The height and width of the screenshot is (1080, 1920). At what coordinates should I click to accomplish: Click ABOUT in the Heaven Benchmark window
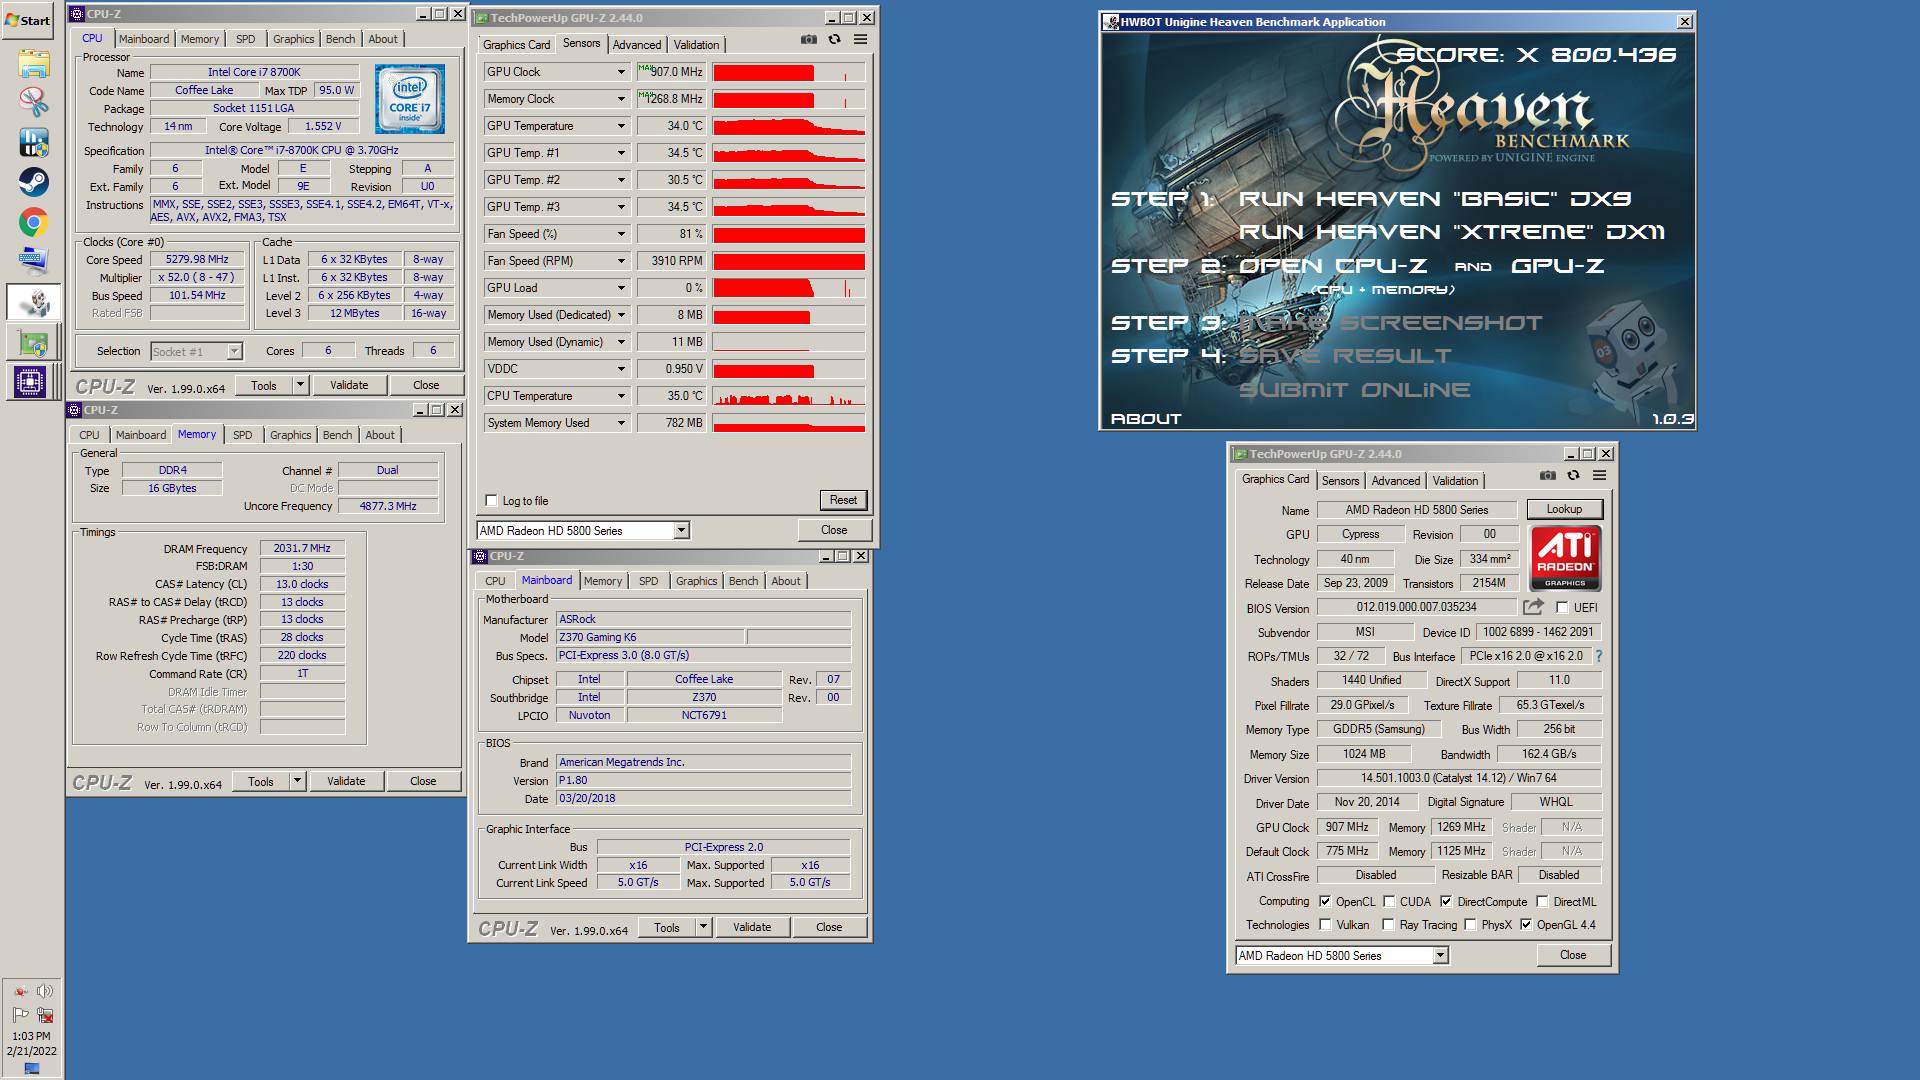[1146, 419]
